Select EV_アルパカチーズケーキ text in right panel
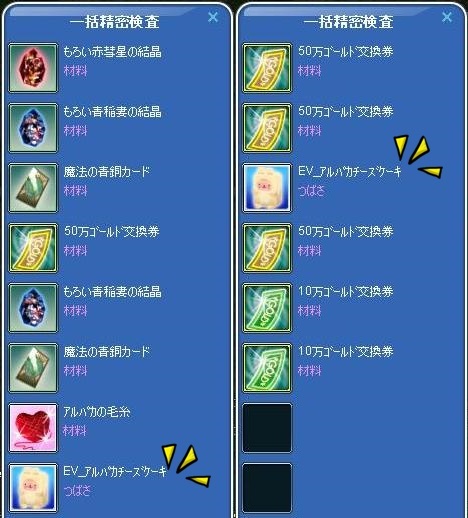The height and width of the screenshot is (518, 468). 350,172
